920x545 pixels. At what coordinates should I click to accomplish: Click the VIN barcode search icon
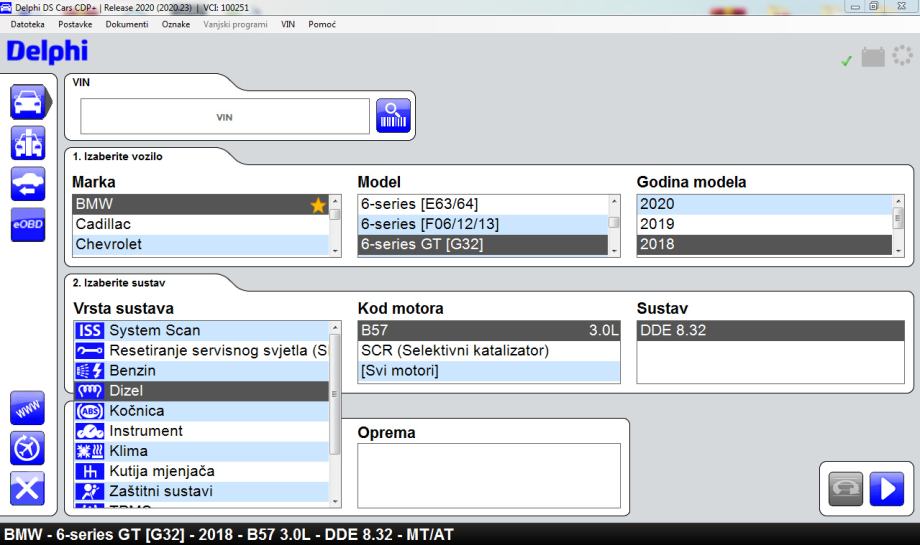click(393, 116)
